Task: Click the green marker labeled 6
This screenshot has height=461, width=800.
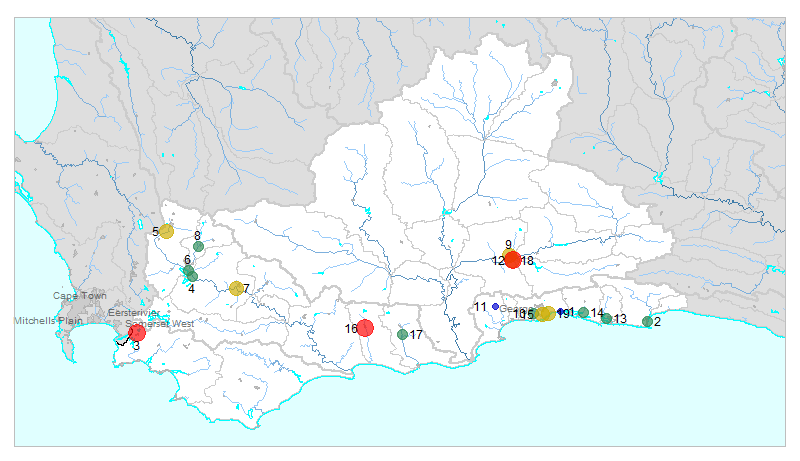Action: pos(188,270)
